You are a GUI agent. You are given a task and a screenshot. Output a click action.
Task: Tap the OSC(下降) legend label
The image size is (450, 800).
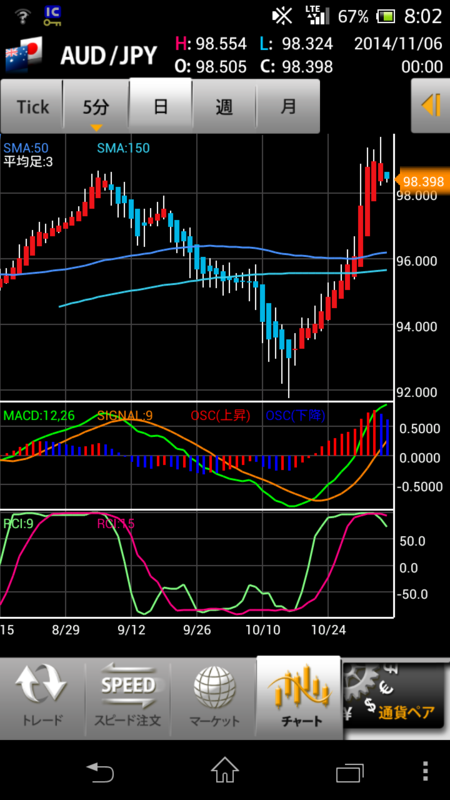(295, 415)
